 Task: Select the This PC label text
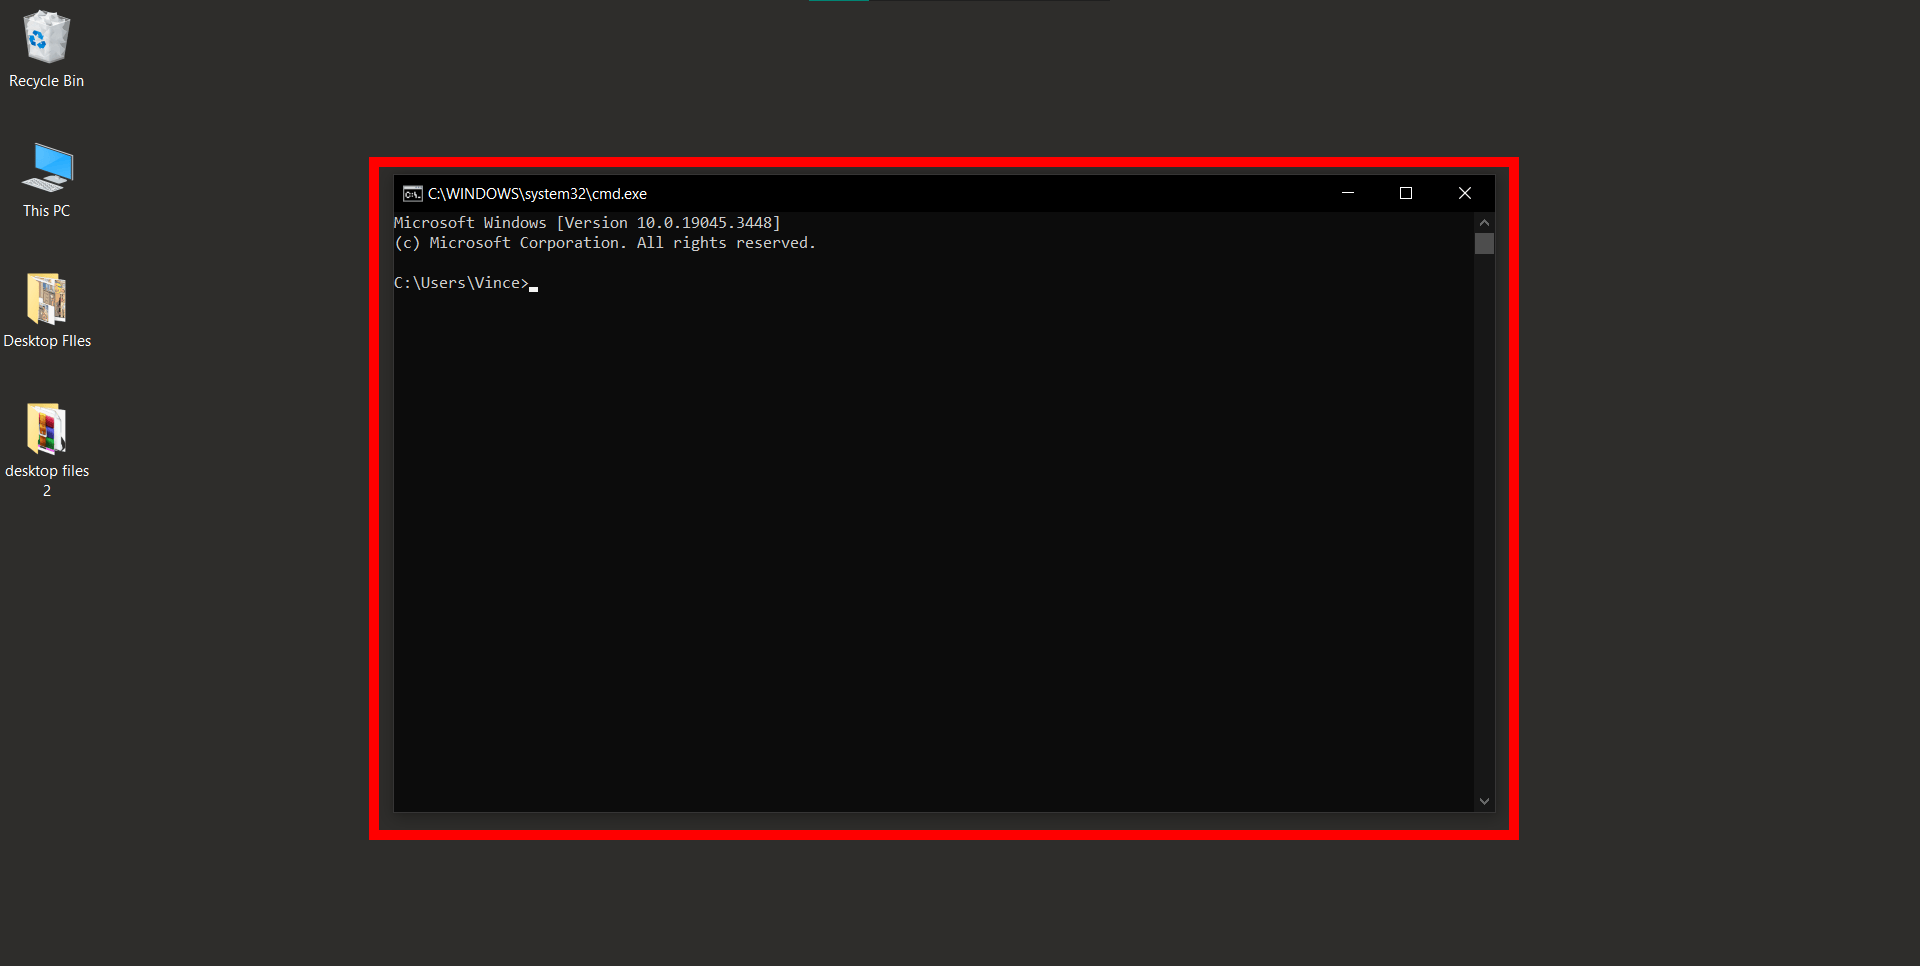point(46,210)
